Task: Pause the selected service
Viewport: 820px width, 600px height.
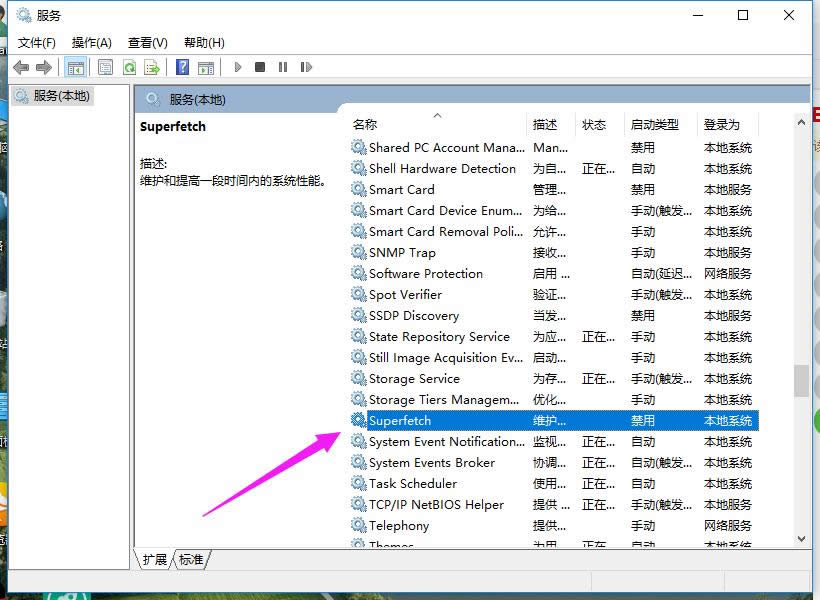Action: click(x=283, y=66)
